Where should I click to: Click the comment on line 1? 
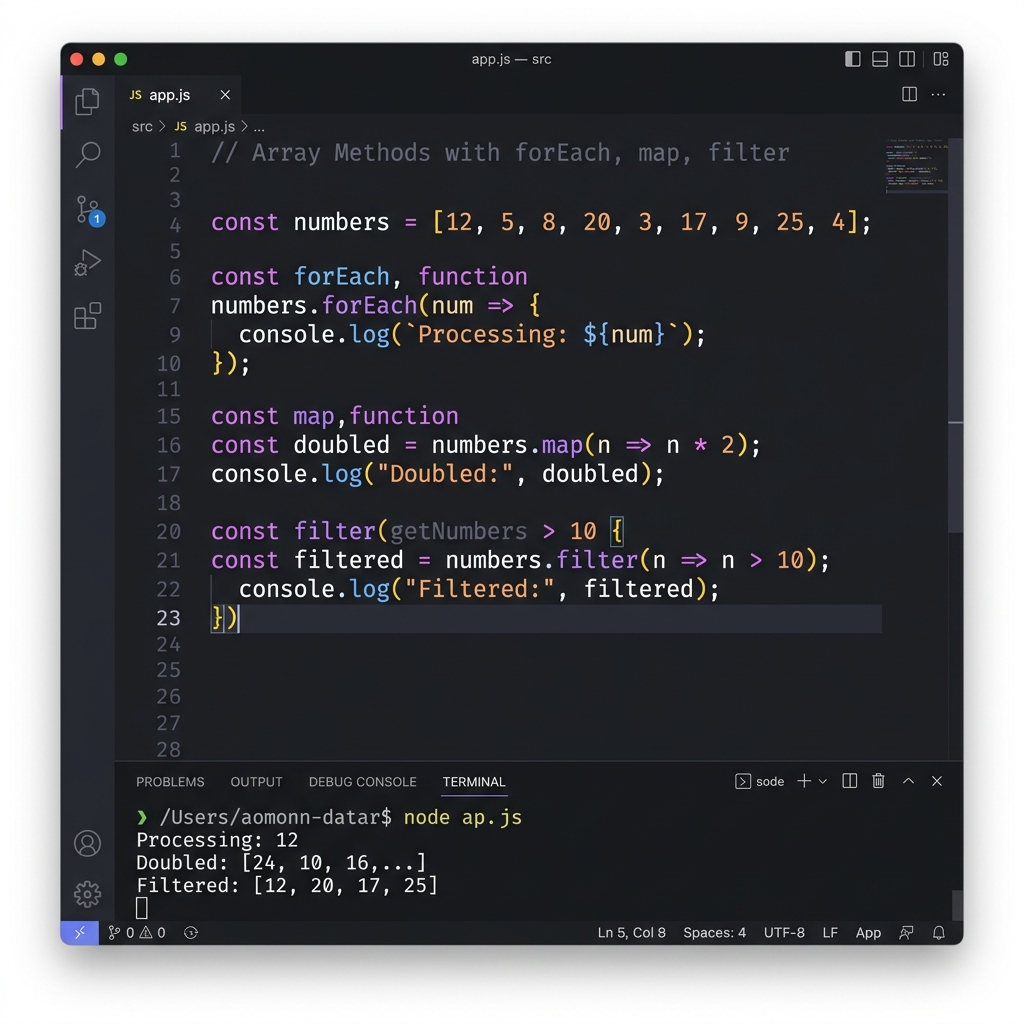click(500, 153)
